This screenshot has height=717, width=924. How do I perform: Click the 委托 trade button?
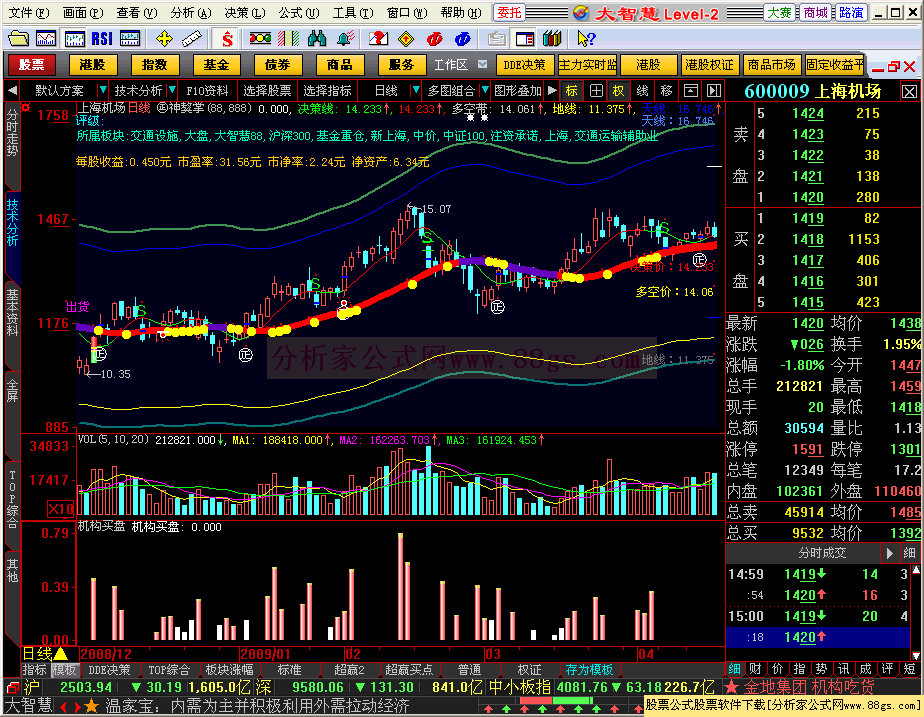[x=509, y=13]
